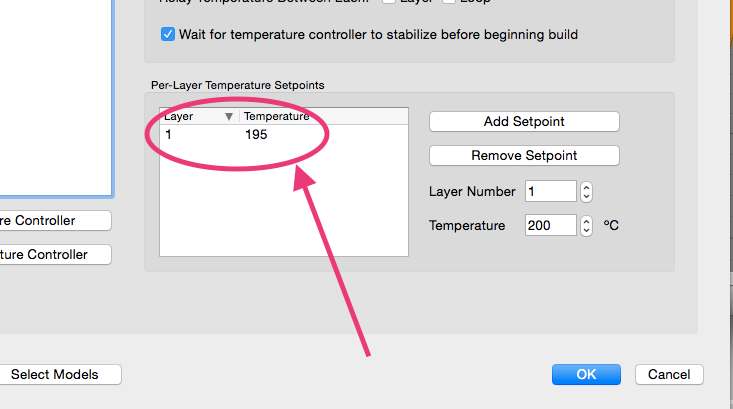Focus the Layer Number input field
The image size is (733, 409).
coord(551,191)
